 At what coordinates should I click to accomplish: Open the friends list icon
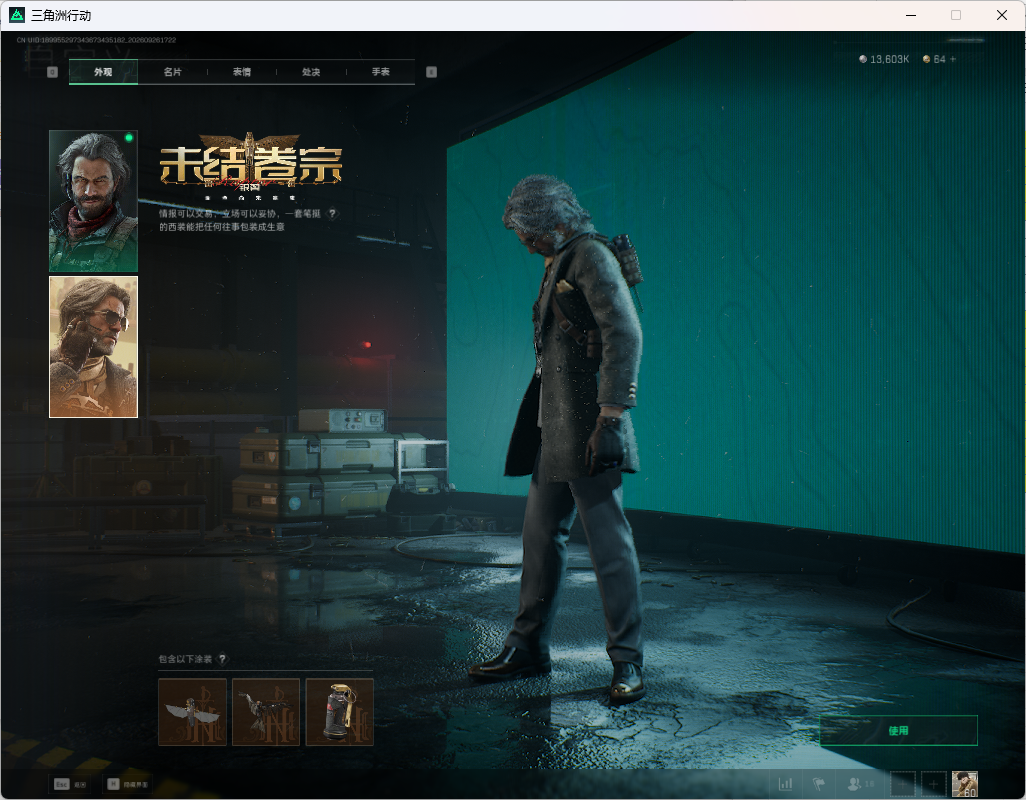tap(860, 784)
